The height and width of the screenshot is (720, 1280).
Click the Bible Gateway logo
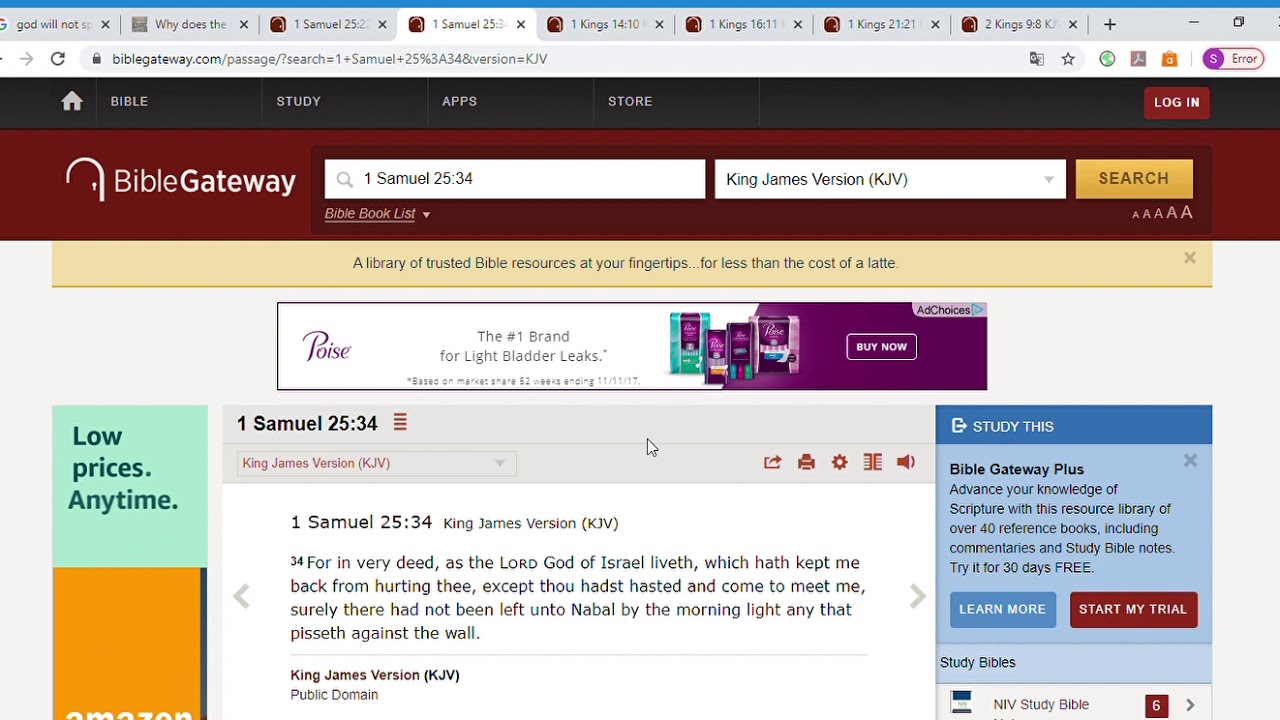click(x=181, y=181)
